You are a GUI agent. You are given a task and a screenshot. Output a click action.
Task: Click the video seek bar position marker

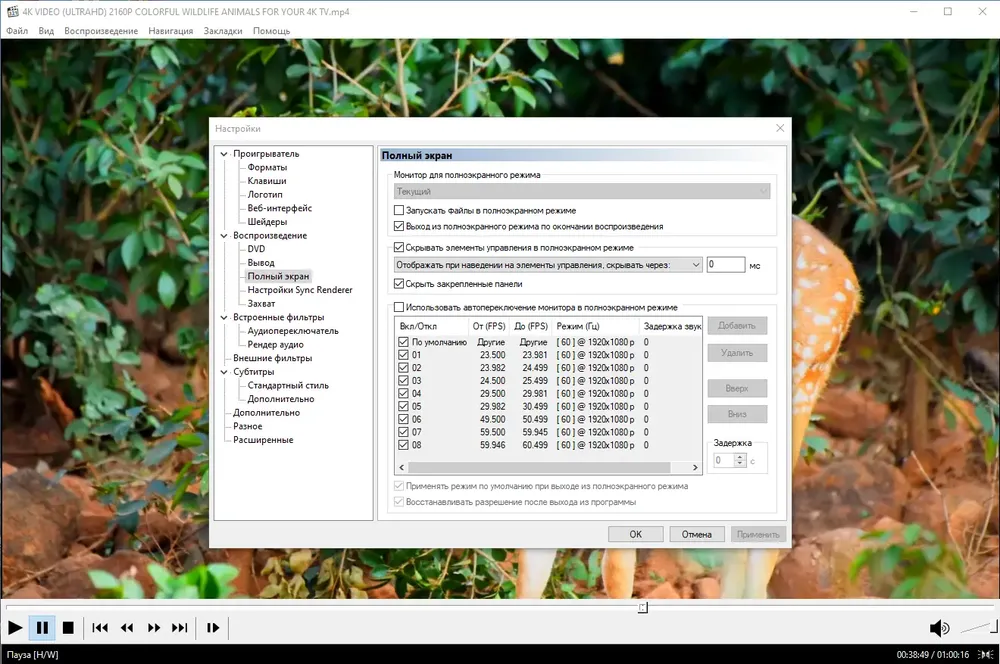tap(643, 607)
